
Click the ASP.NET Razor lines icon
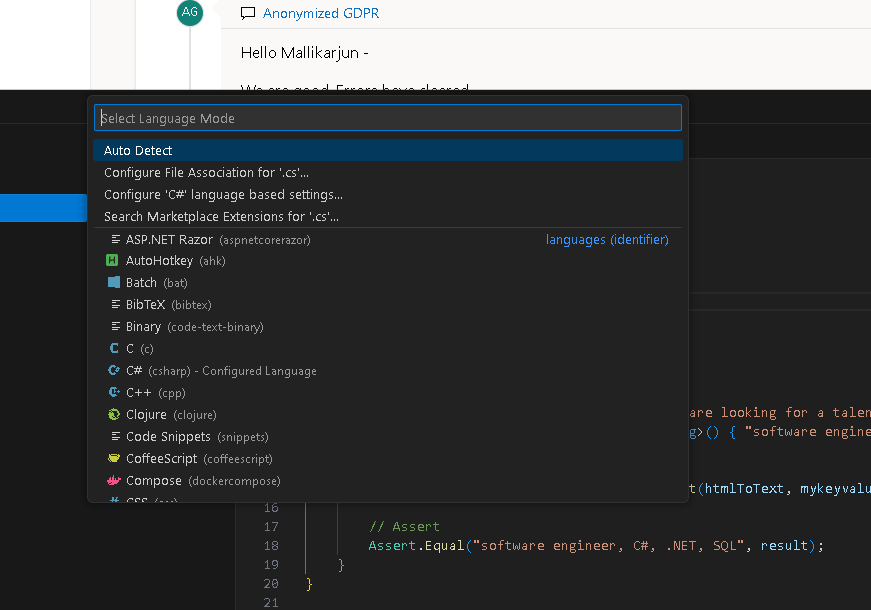116,239
